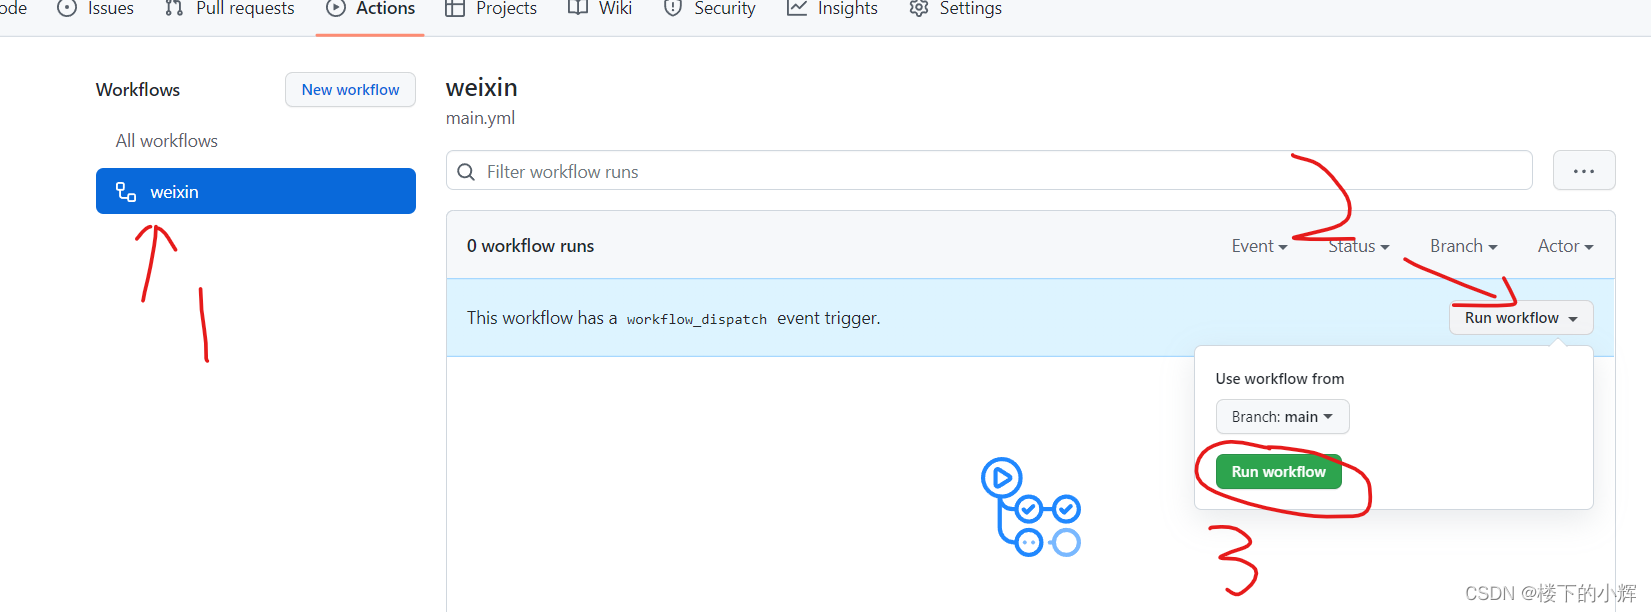Click the search magnifier icon

(466, 172)
